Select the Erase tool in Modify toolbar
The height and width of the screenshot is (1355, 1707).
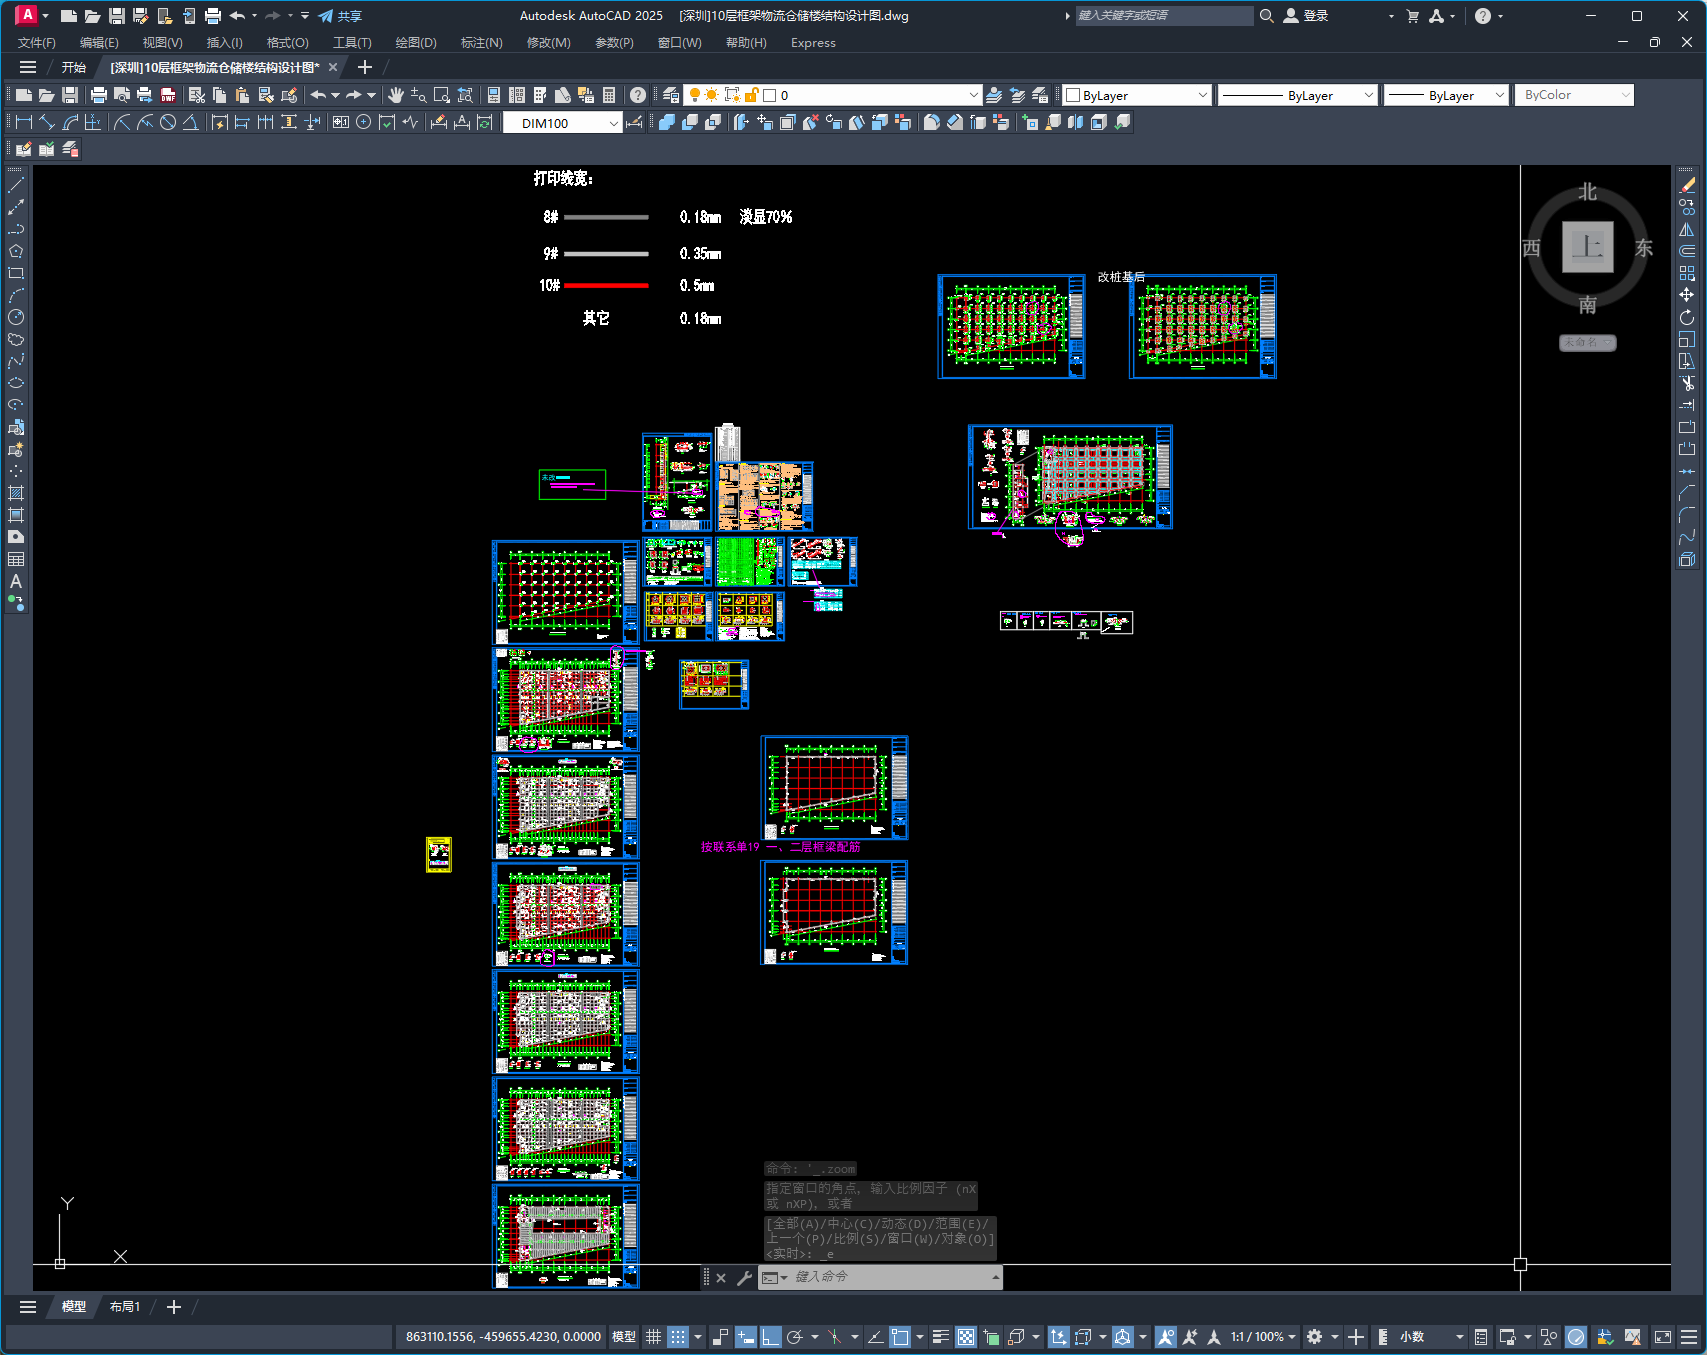point(1687,185)
